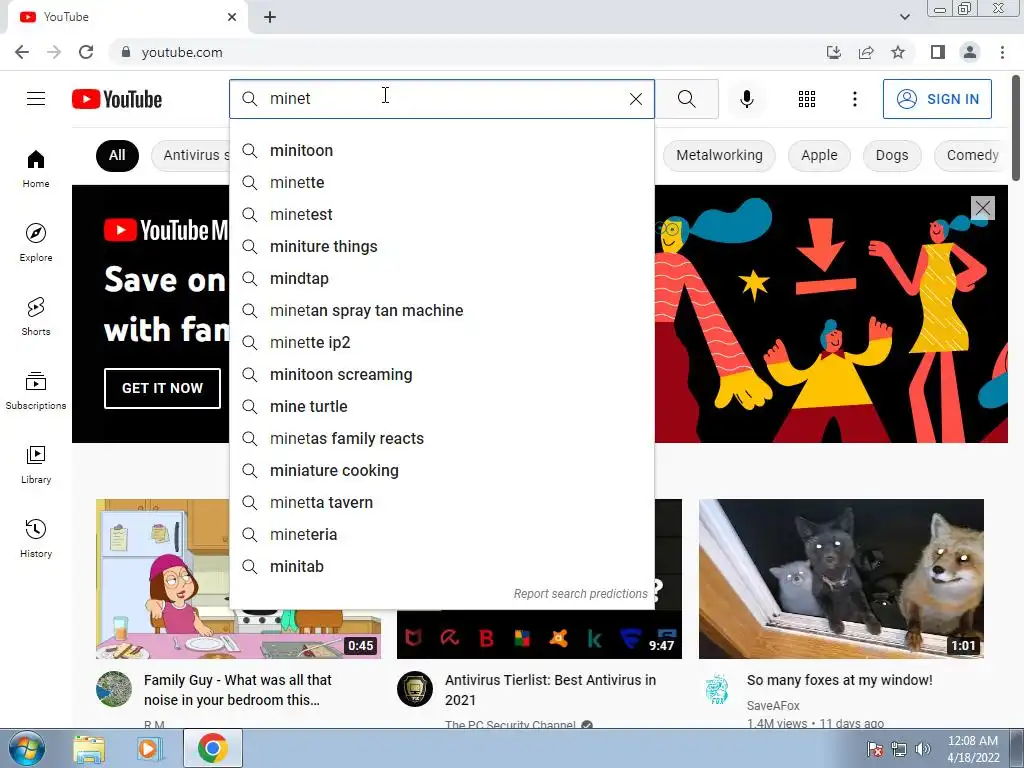
Task: Open File Explorer from taskbar
Action: pyautogui.click(x=89, y=748)
